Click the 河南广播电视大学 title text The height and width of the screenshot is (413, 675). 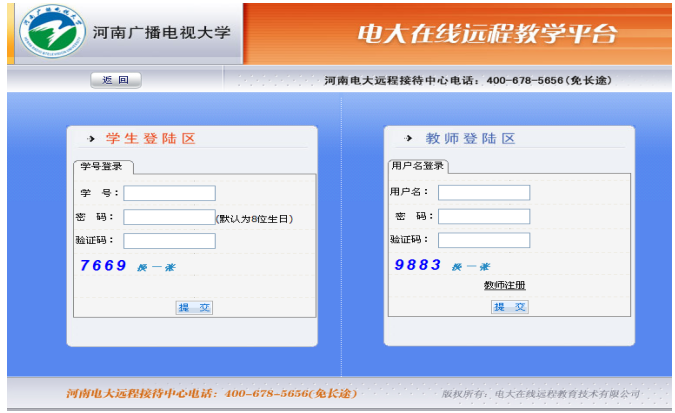coord(162,33)
